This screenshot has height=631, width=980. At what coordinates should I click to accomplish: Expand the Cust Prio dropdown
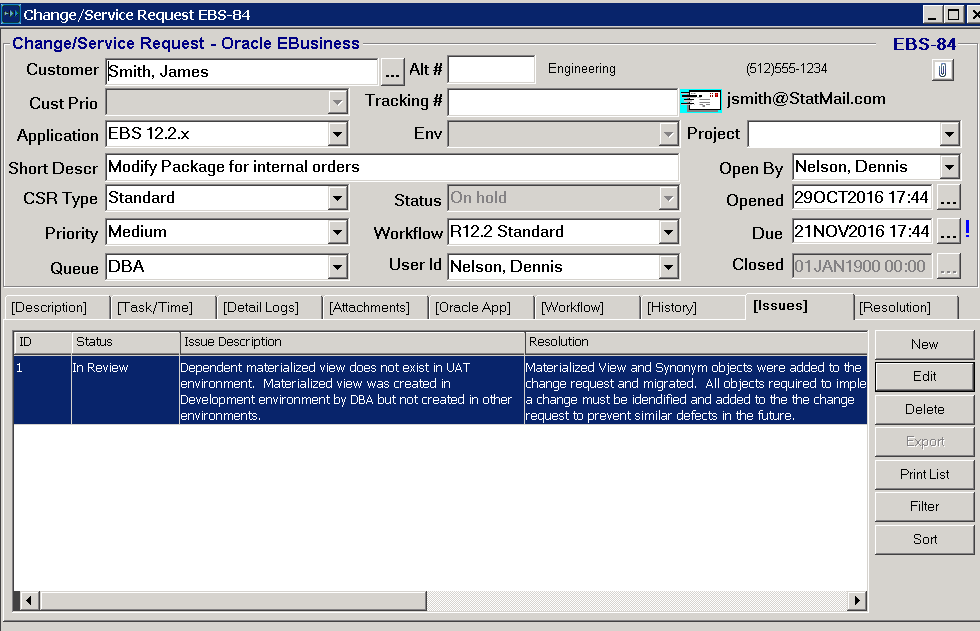337,102
